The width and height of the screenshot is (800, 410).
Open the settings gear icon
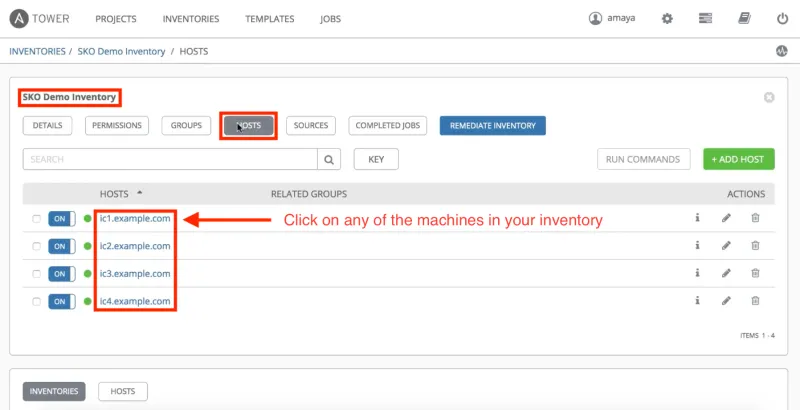(x=667, y=19)
